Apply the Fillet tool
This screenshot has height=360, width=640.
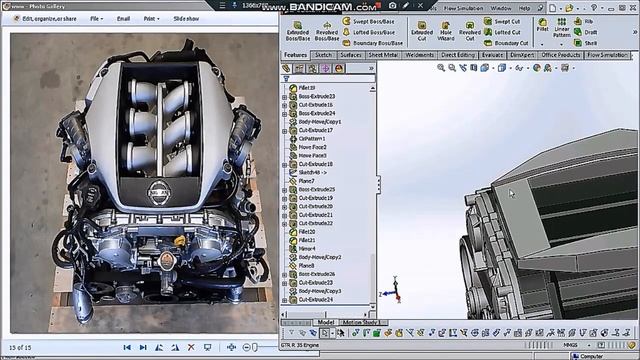542,25
